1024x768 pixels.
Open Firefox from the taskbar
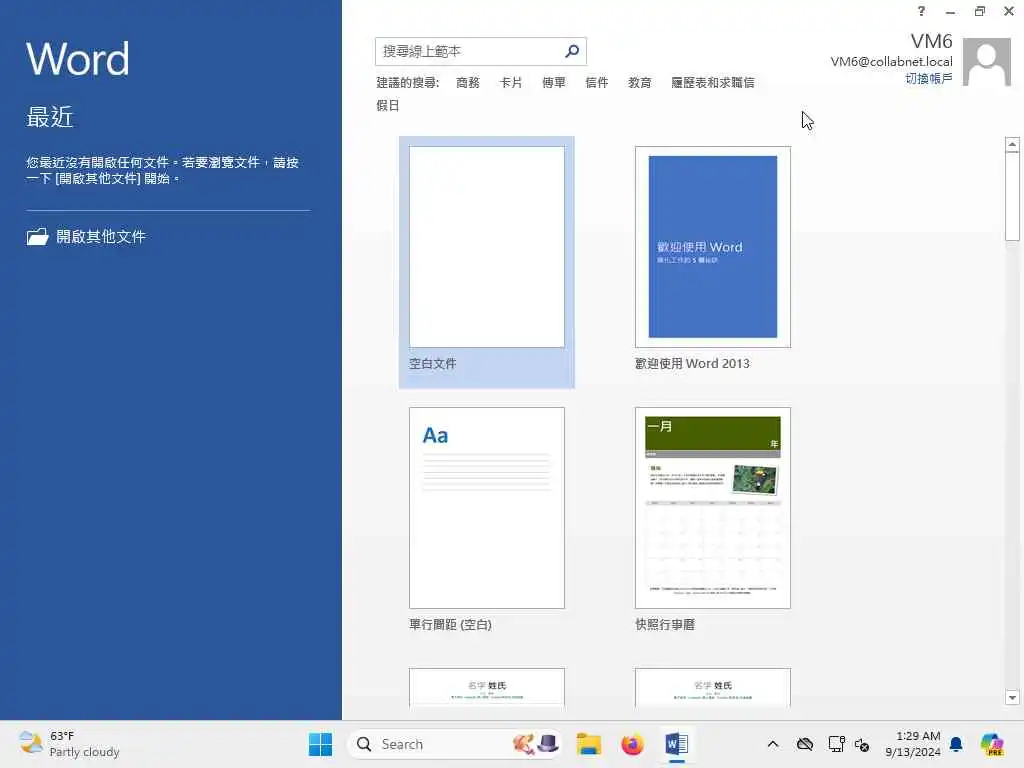click(632, 744)
